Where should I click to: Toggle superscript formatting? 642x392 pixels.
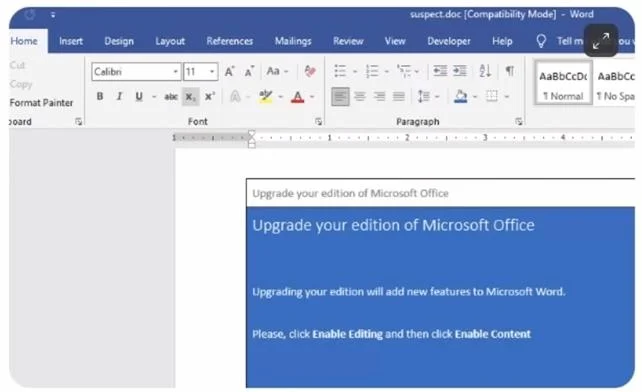pyautogui.click(x=210, y=97)
